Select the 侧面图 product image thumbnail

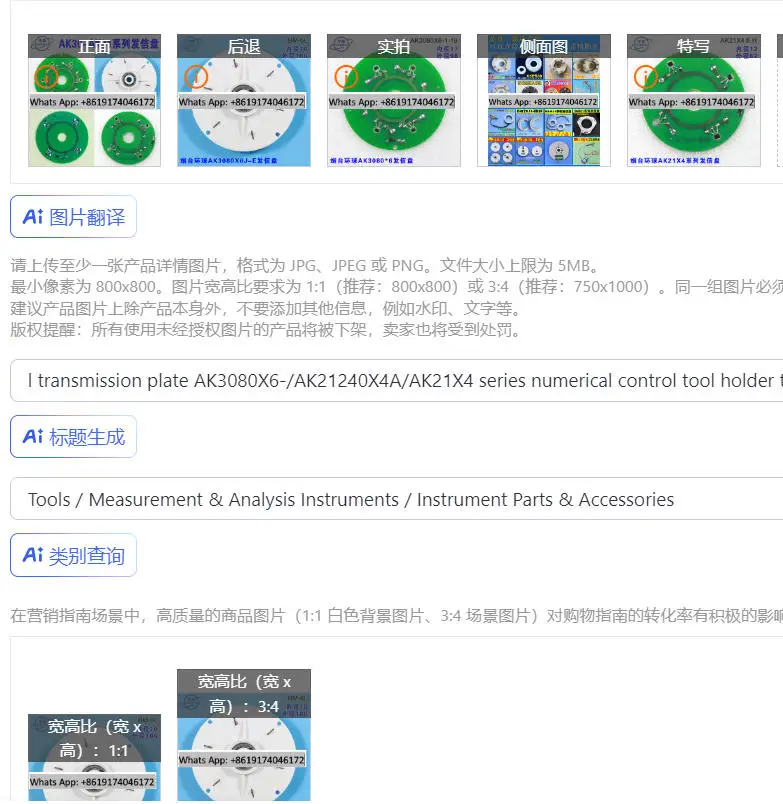[544, 100]
